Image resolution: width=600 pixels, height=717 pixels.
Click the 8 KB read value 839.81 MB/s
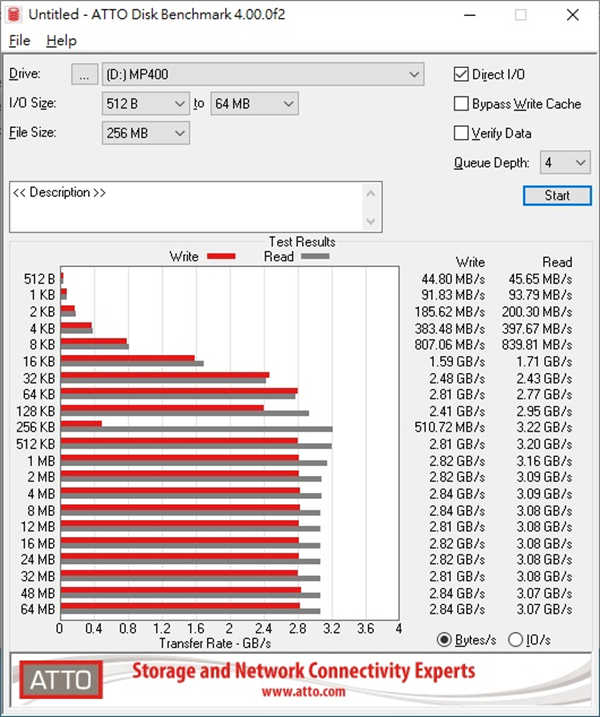point(537,345)
